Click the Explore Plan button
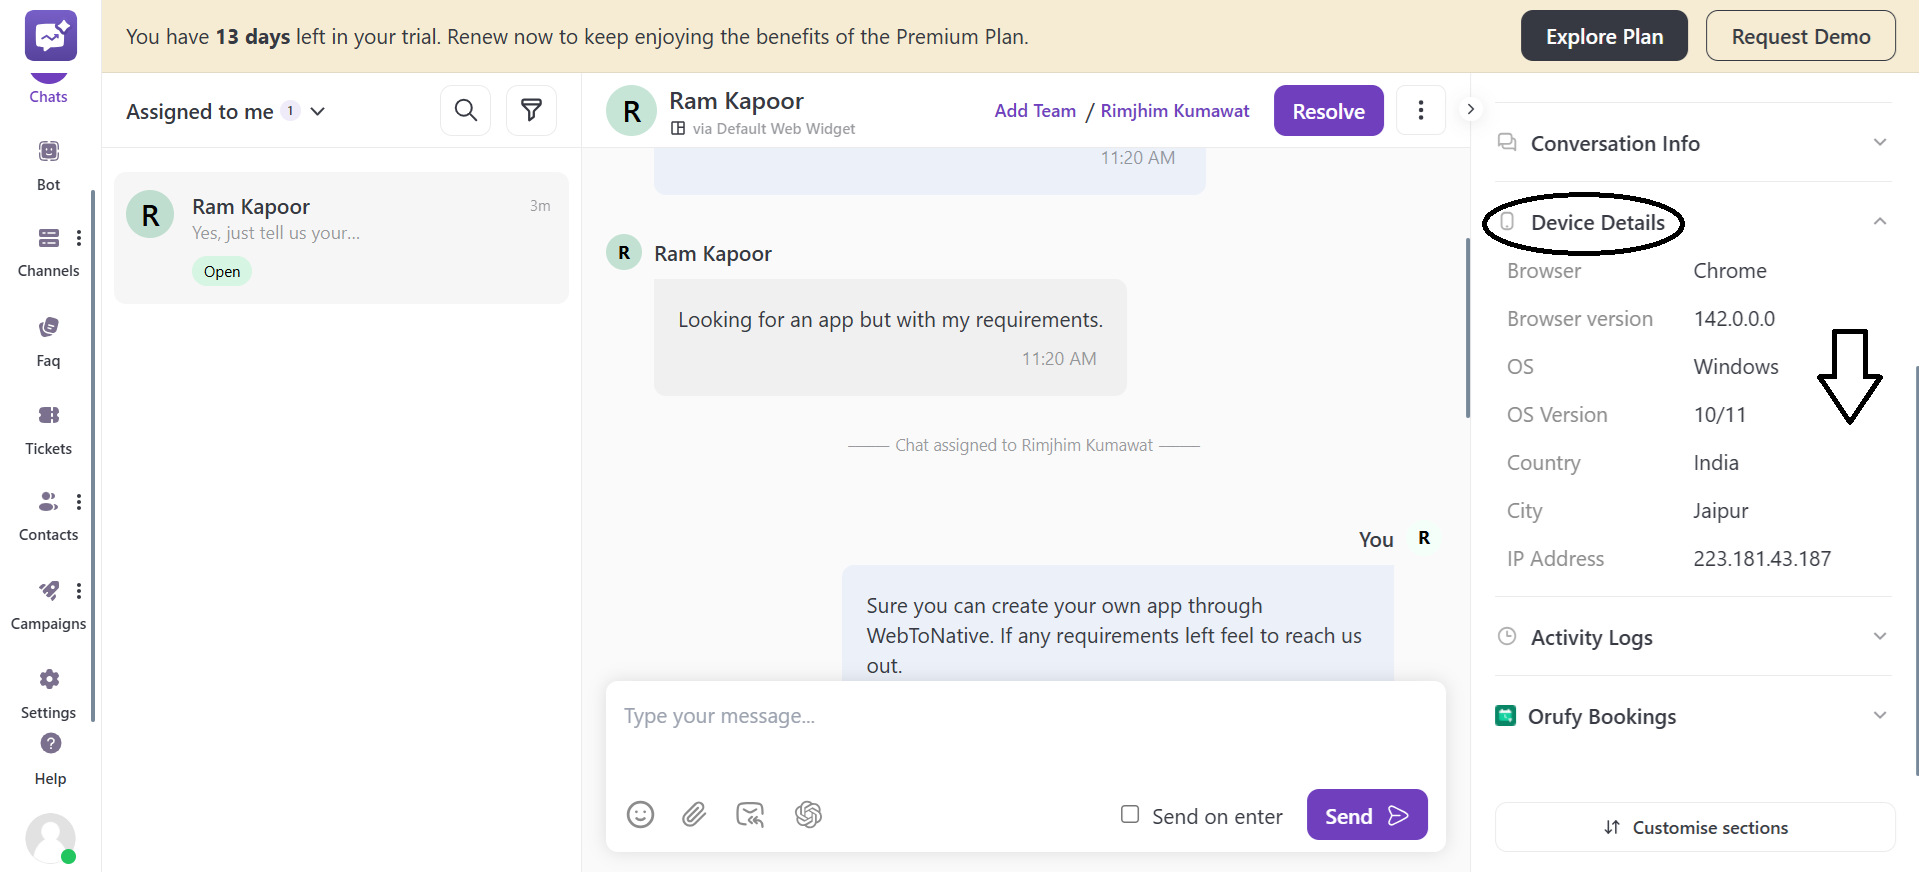1919x872 pixels. tap(1604, 36)
